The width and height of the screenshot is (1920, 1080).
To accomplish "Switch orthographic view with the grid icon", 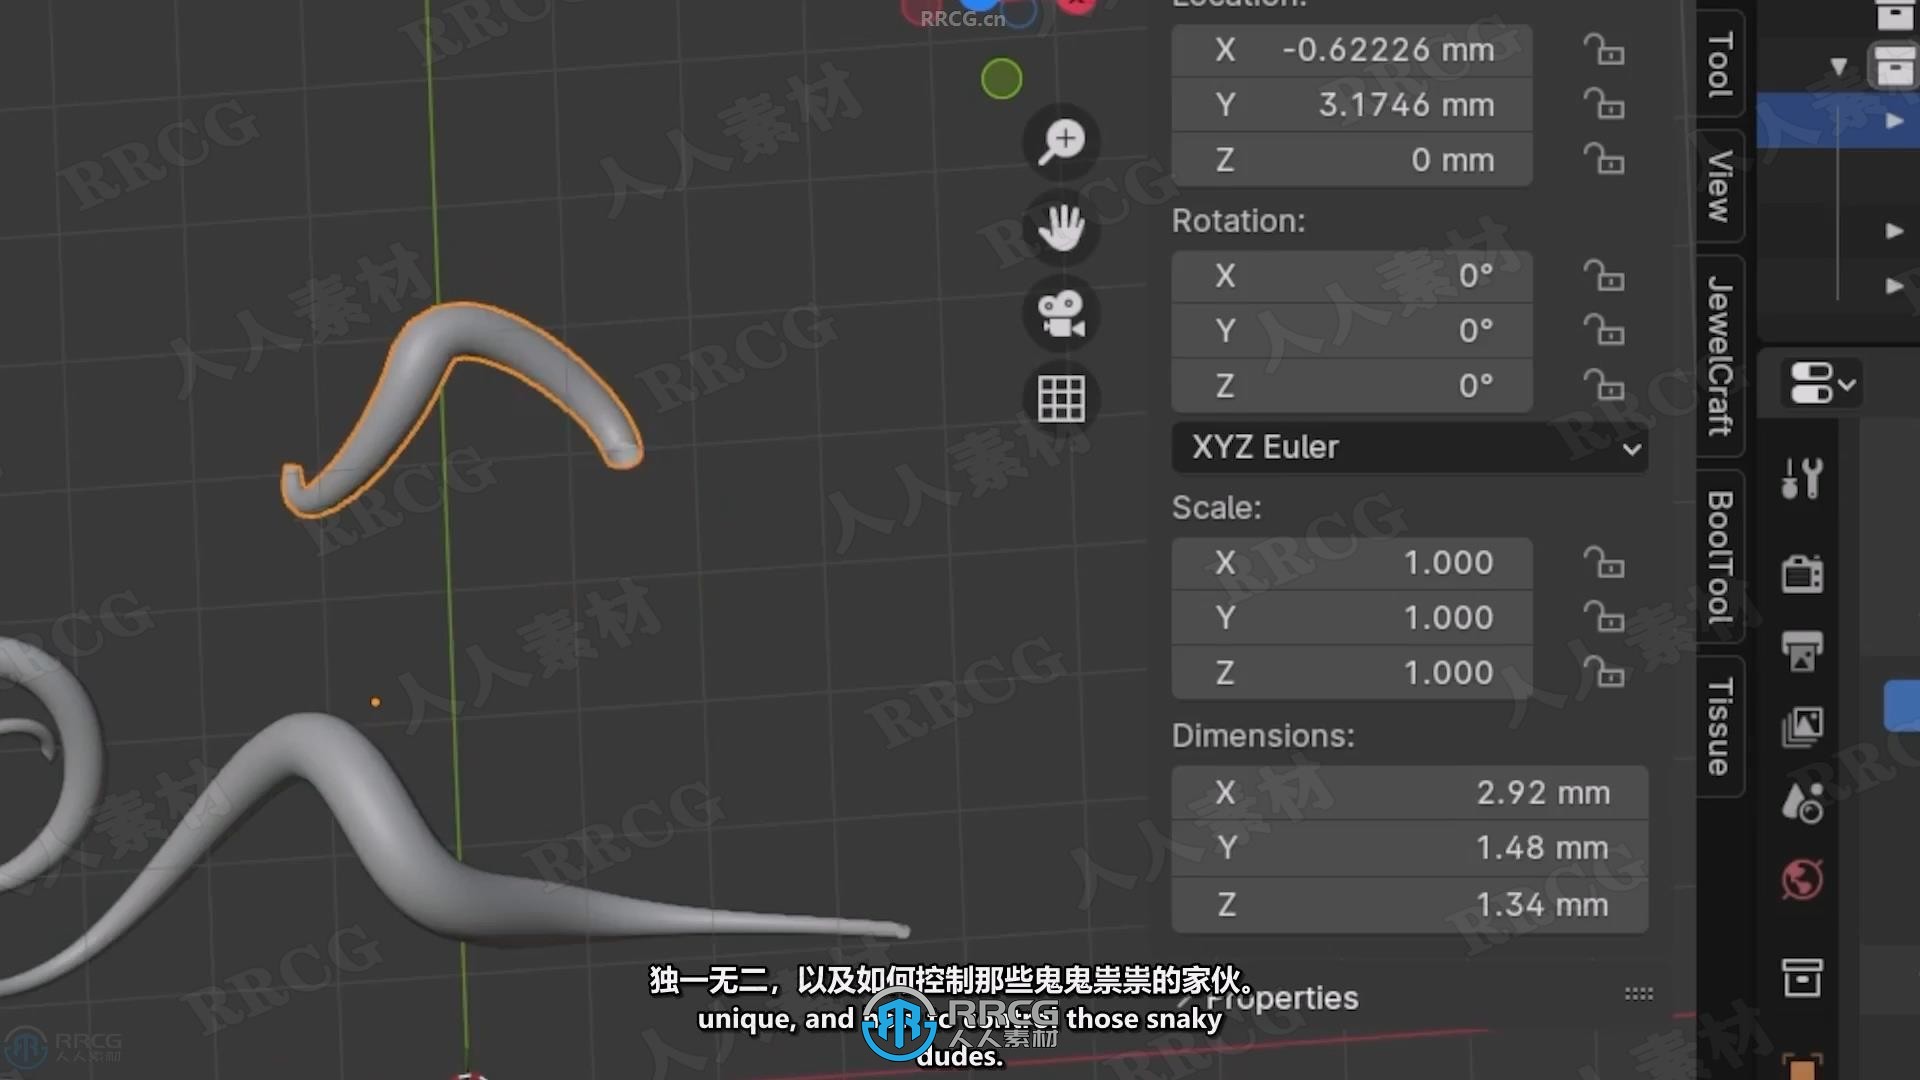I will coord(1061,400).
